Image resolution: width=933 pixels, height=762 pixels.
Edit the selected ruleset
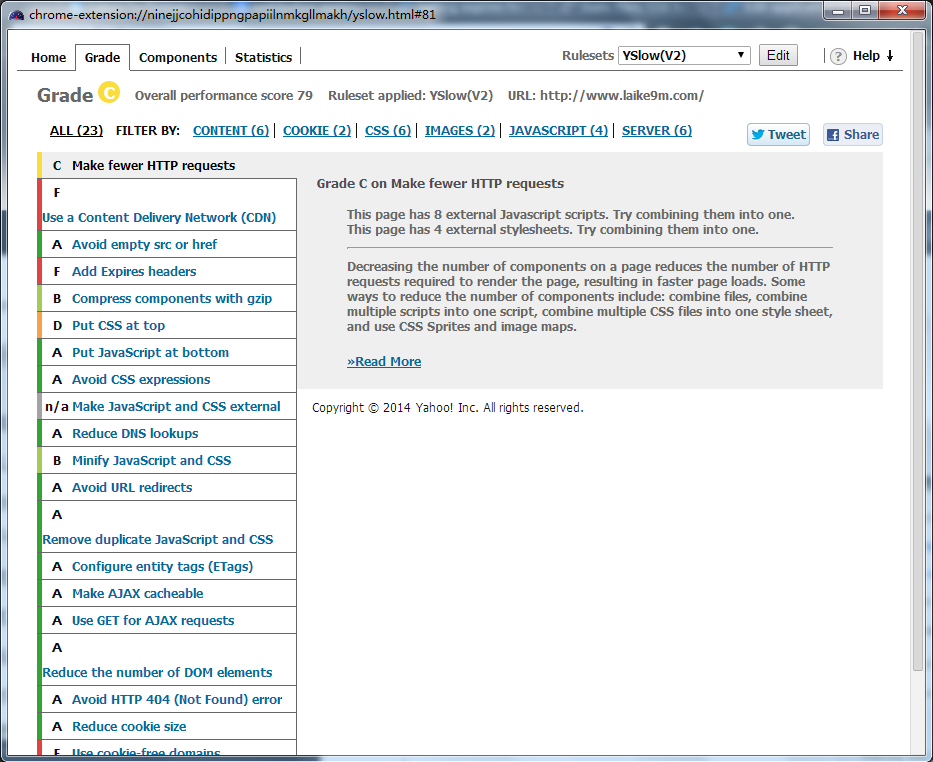coord(778,55)
